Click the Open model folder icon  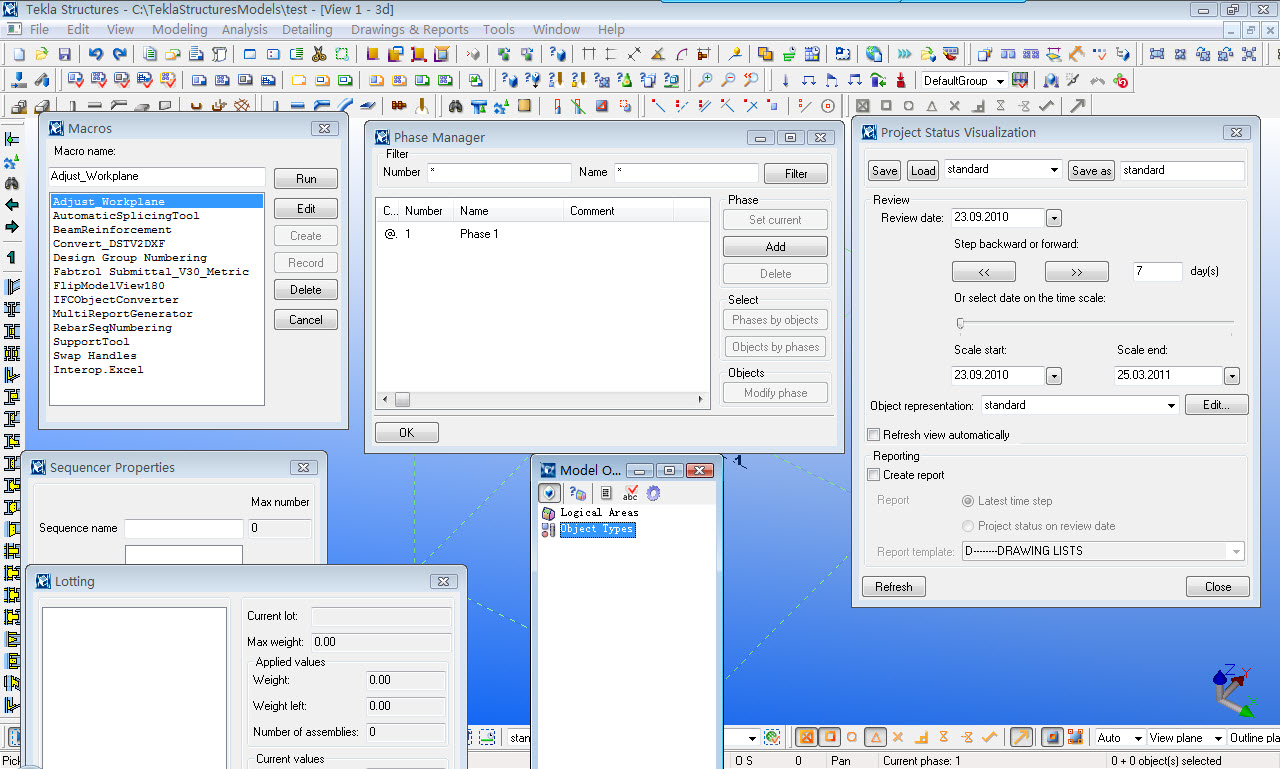(x=42, y=54)
